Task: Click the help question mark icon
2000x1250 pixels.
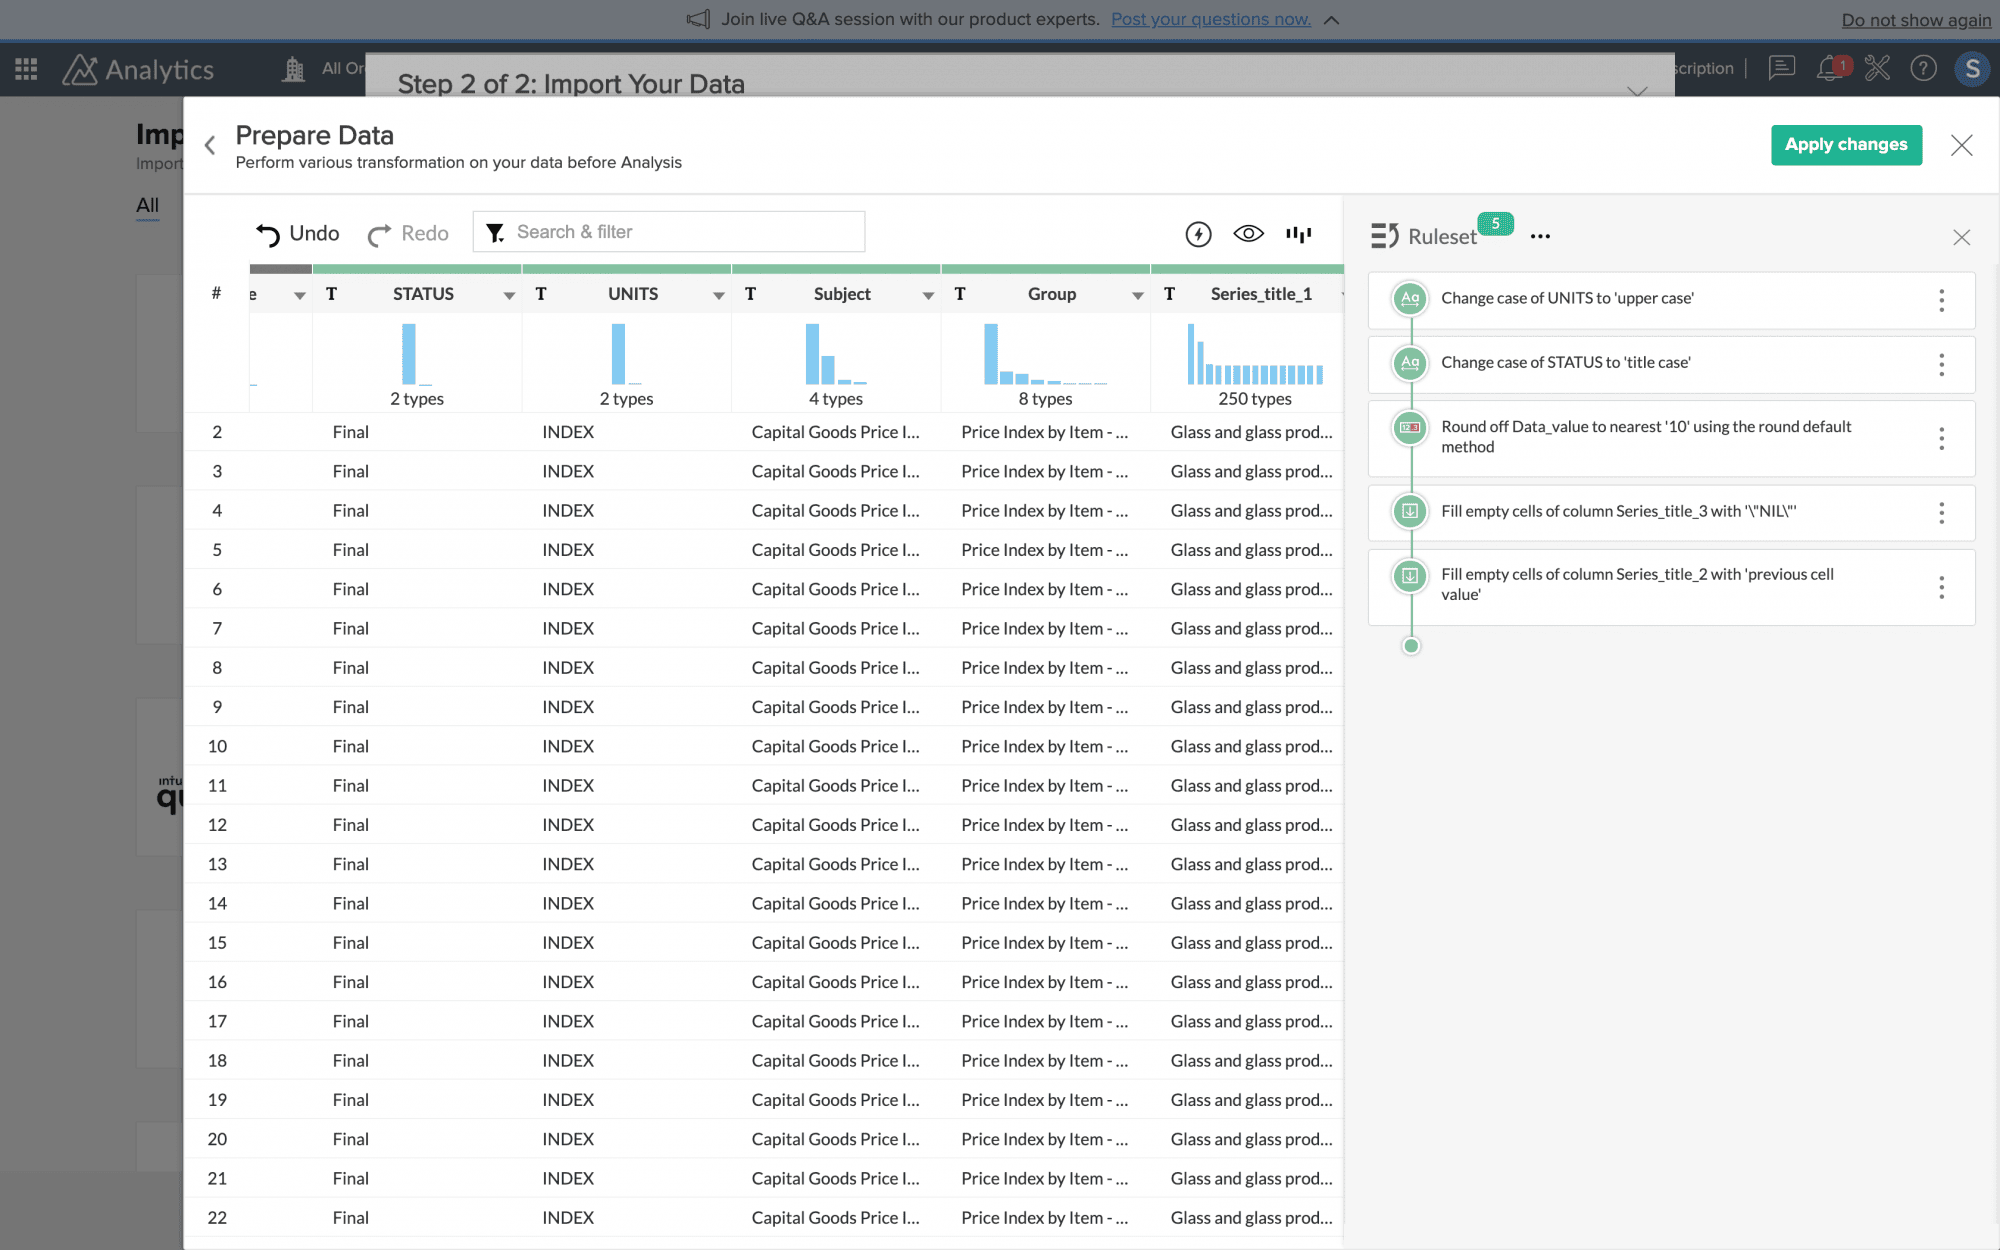Action: tap(1923, 68)
